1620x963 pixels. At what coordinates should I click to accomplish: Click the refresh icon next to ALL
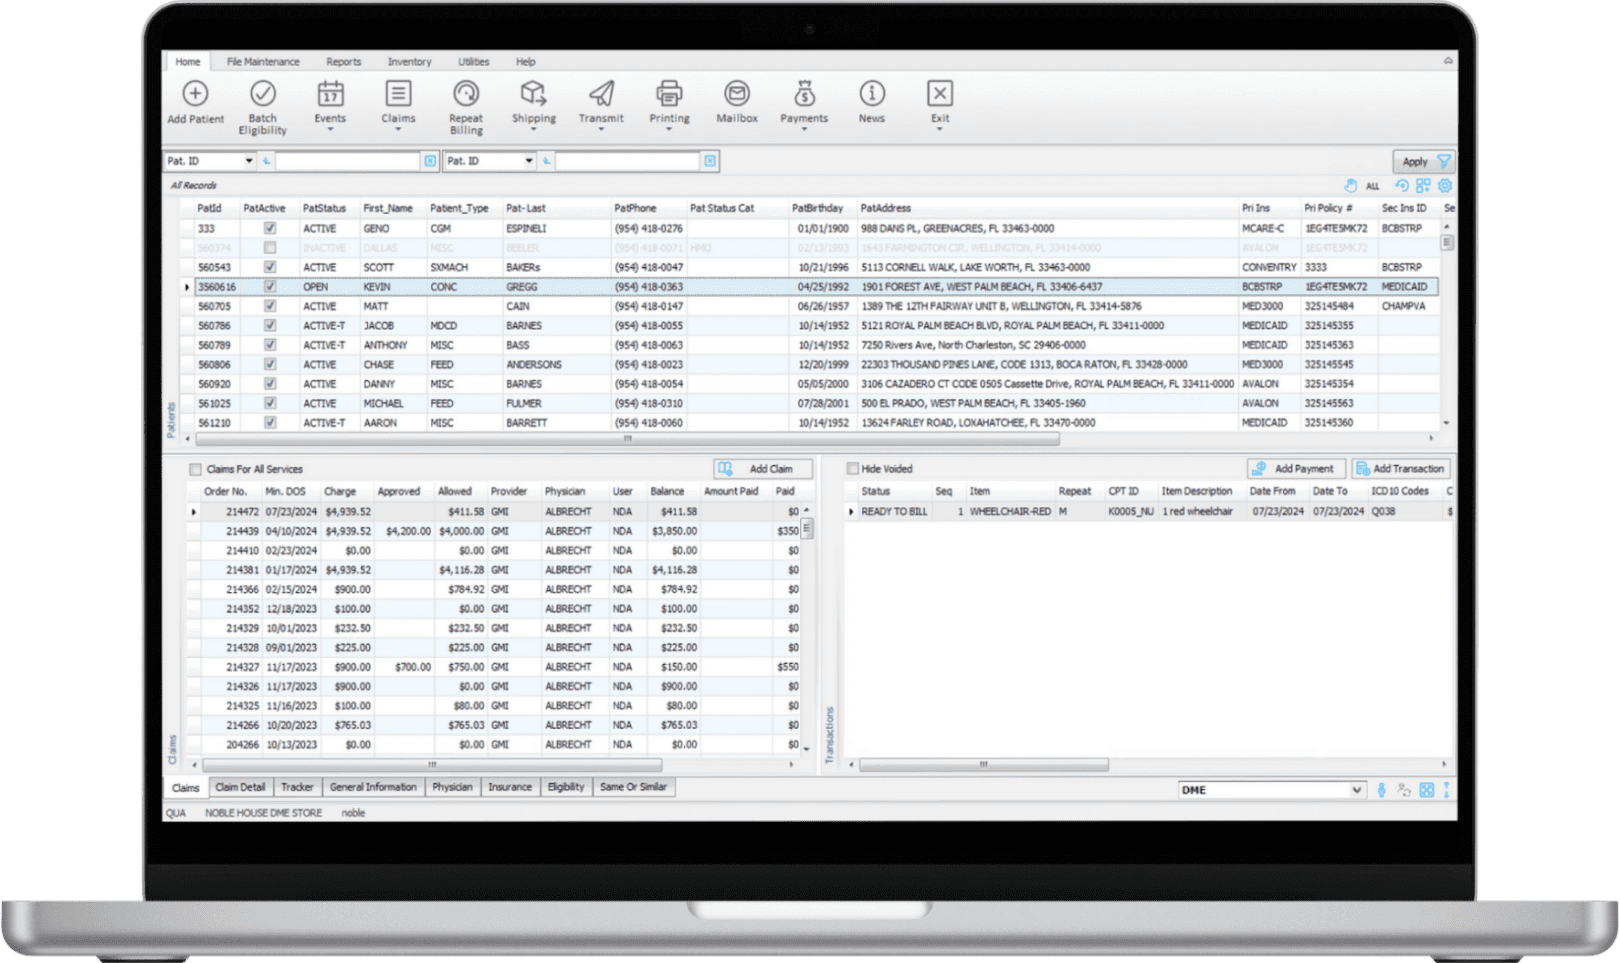point(1404,185)
